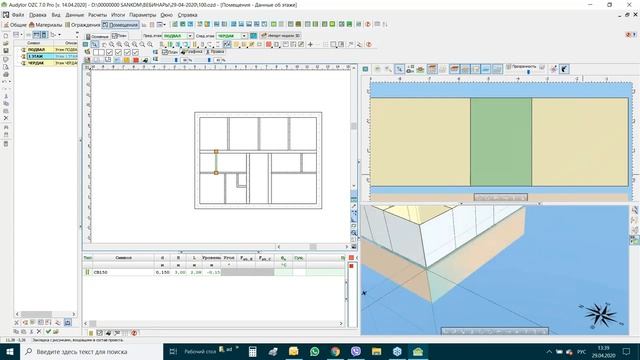Click the selected wall segment on the plan
Image resolution: width=640 pixels, height=360 pixels.
pos(216,162)
